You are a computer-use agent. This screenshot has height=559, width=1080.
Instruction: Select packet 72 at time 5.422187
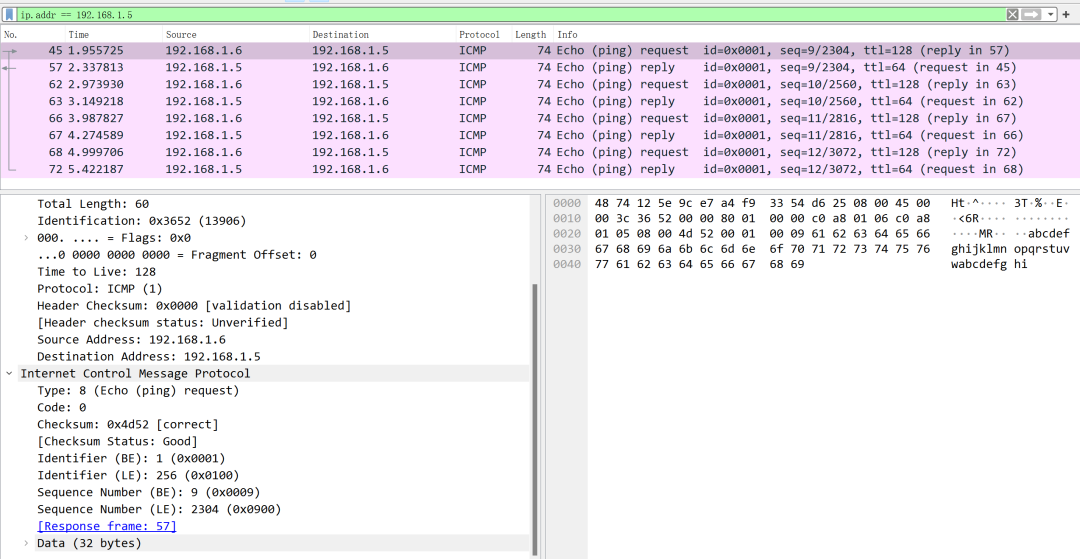point(540,169)
